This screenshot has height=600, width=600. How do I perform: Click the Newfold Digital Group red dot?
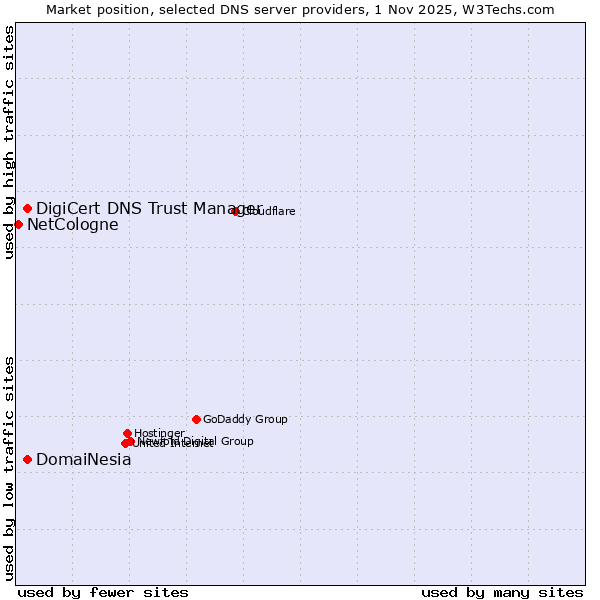click(x=130, y=441)
